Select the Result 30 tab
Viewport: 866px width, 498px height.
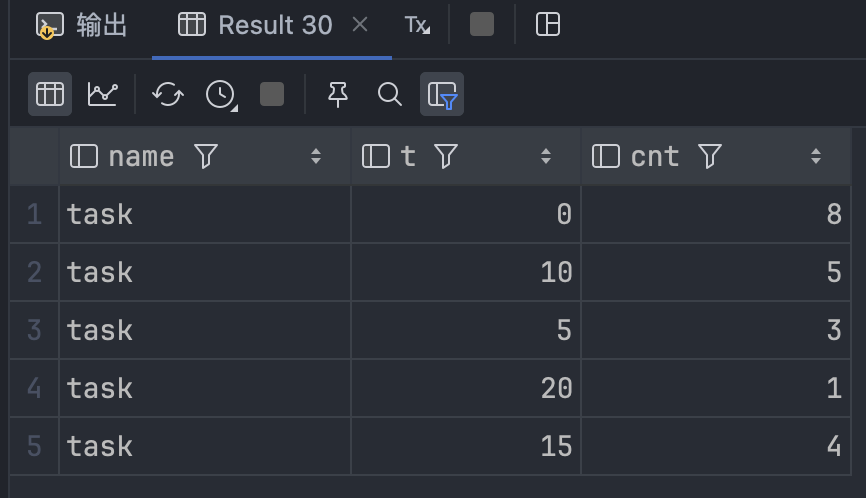[x=256, y=25]
